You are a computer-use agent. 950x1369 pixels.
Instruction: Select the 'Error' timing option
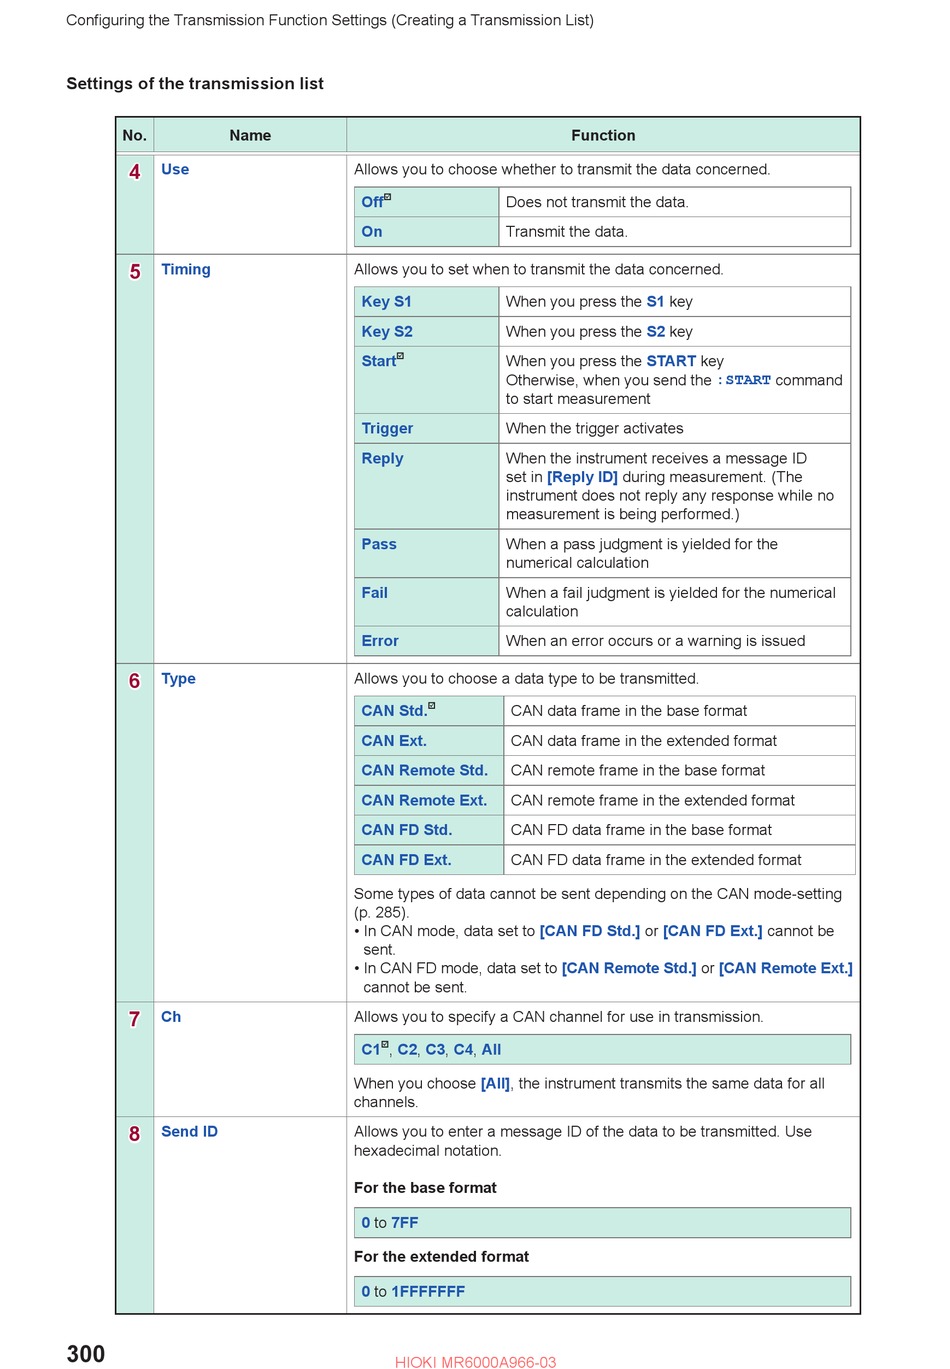click(x=380, y=641)
